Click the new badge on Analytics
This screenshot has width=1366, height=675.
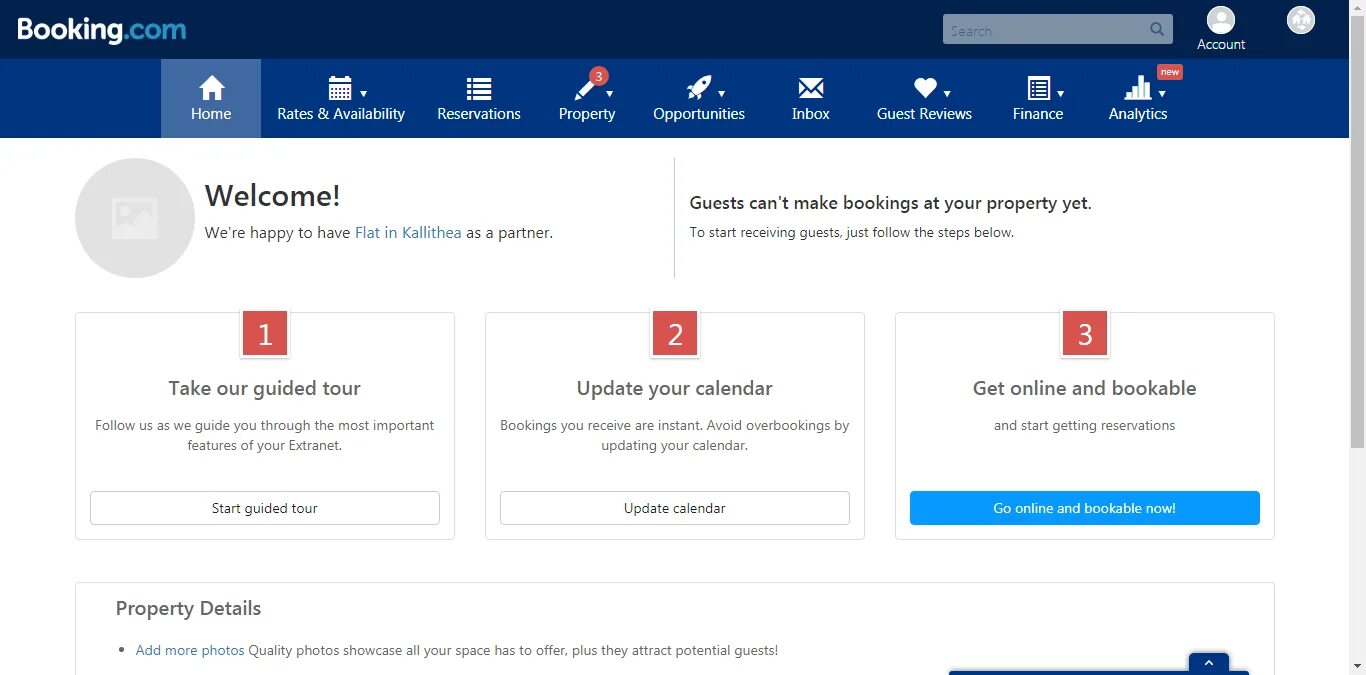point(1170,72)
